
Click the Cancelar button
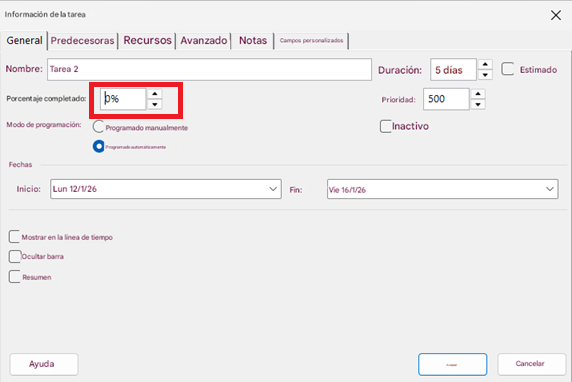[532, 364]
